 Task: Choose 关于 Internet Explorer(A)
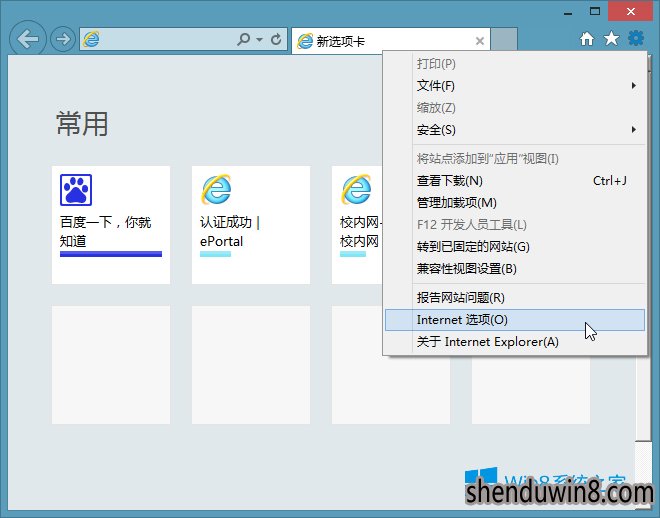pos(515,342)
